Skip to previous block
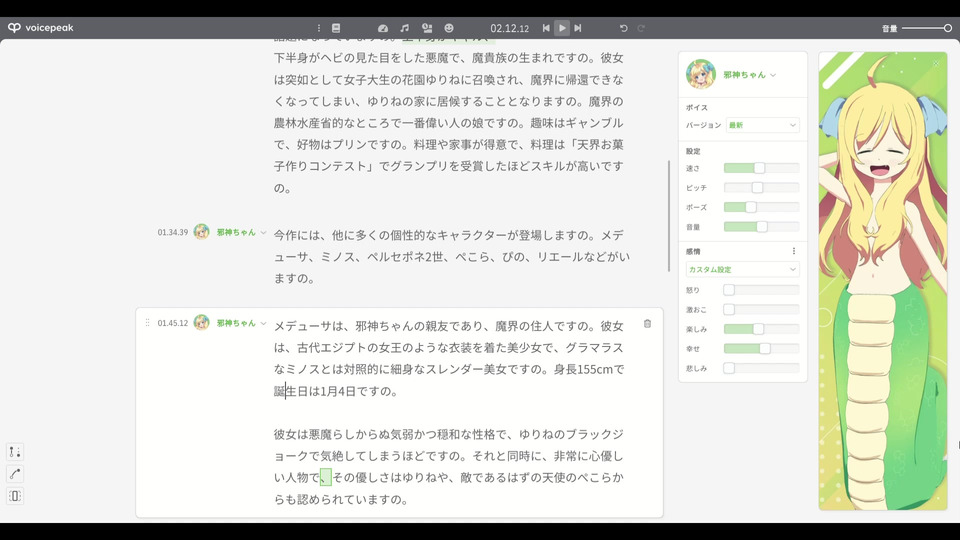Screen dimensions: 960x540 coord(546,28)
